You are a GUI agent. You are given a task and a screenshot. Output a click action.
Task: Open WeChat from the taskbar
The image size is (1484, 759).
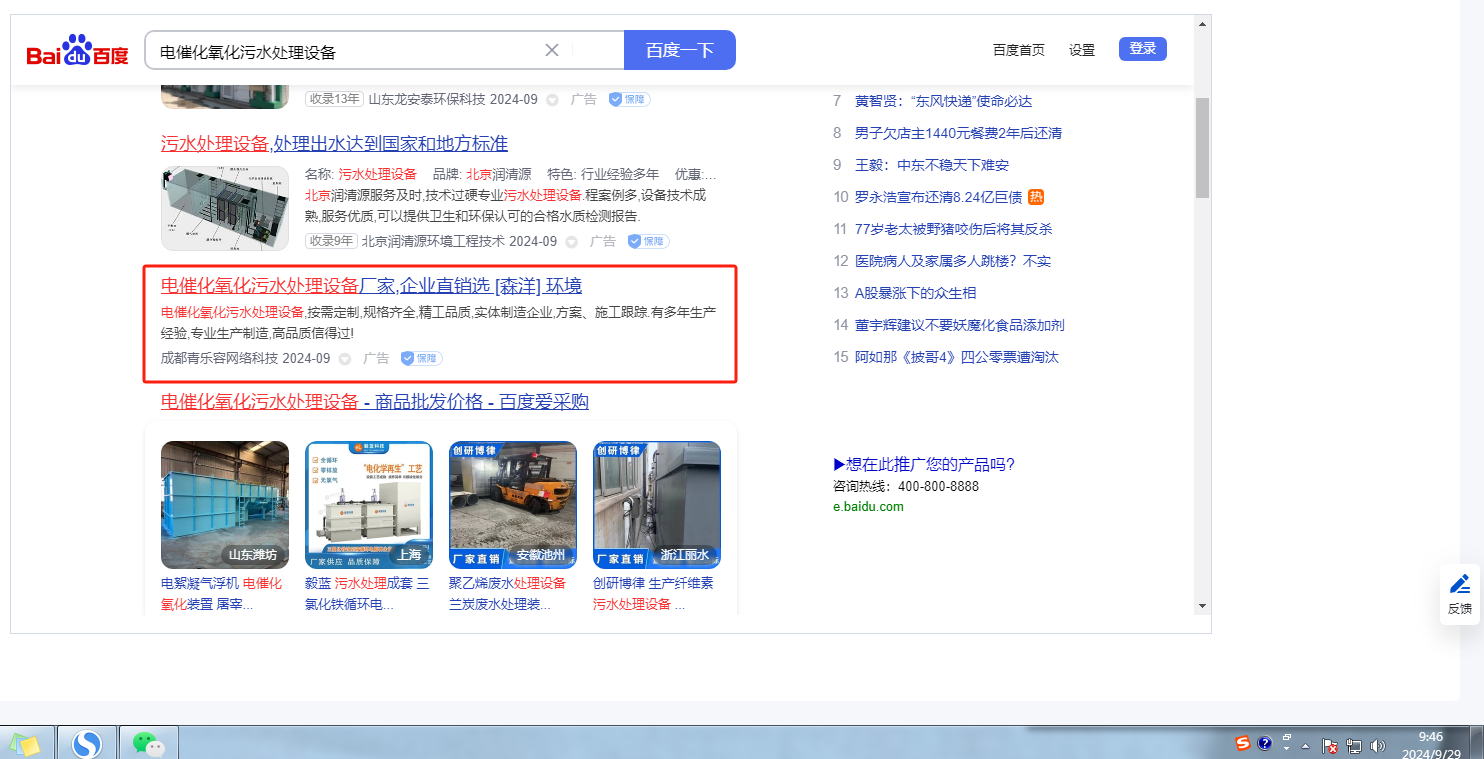[149, 744]
